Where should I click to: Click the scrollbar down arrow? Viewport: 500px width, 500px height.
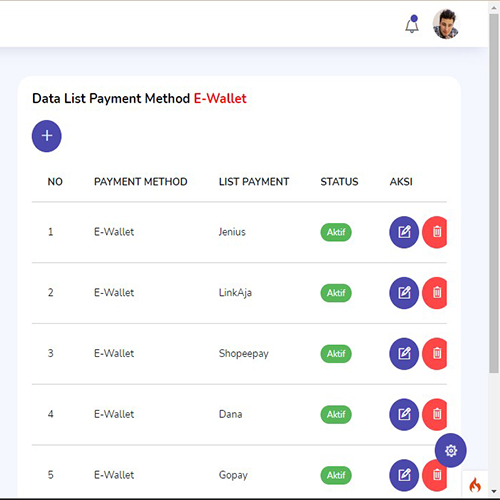(x=494, y=491)
